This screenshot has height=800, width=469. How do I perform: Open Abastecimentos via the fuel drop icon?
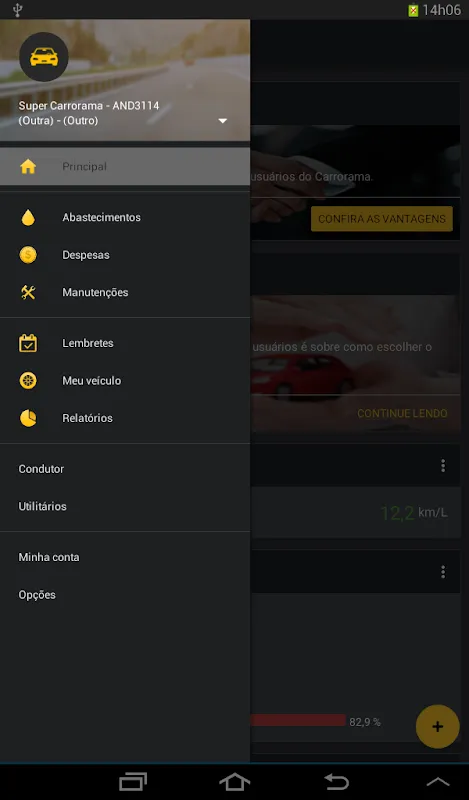click(28, 217)
